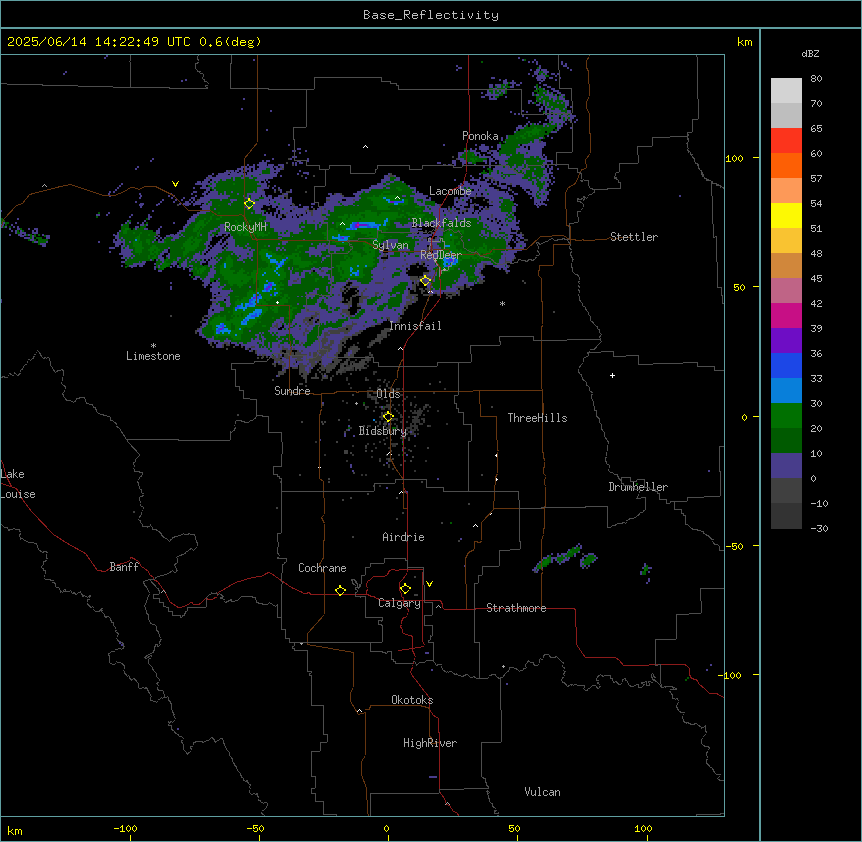Click the caret marker between Calgary and Strathmore
This screenshot has height=842, width=862.
click(439, 606)
